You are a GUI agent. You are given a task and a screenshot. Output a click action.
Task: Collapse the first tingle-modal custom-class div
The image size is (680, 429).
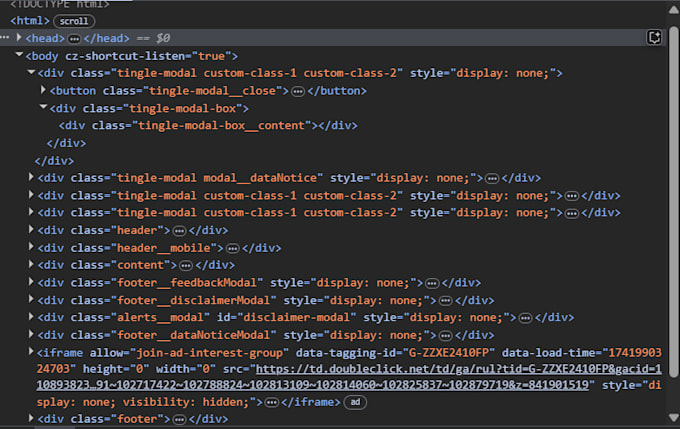[x=31, y=72]
